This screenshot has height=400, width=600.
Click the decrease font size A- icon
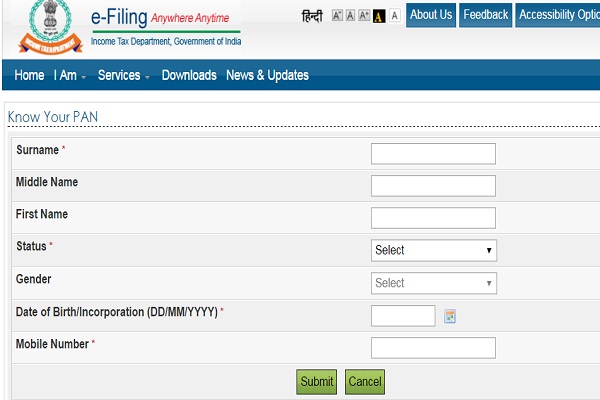[336, 16]
